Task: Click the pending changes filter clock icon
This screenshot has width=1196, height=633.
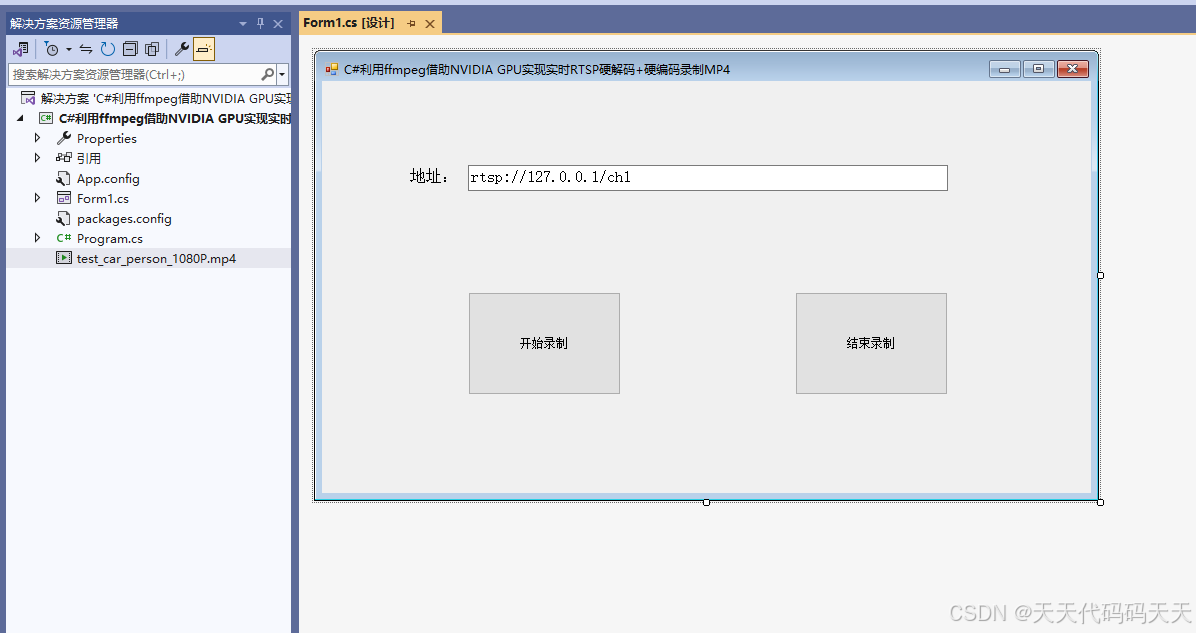Action: (51, 50)
